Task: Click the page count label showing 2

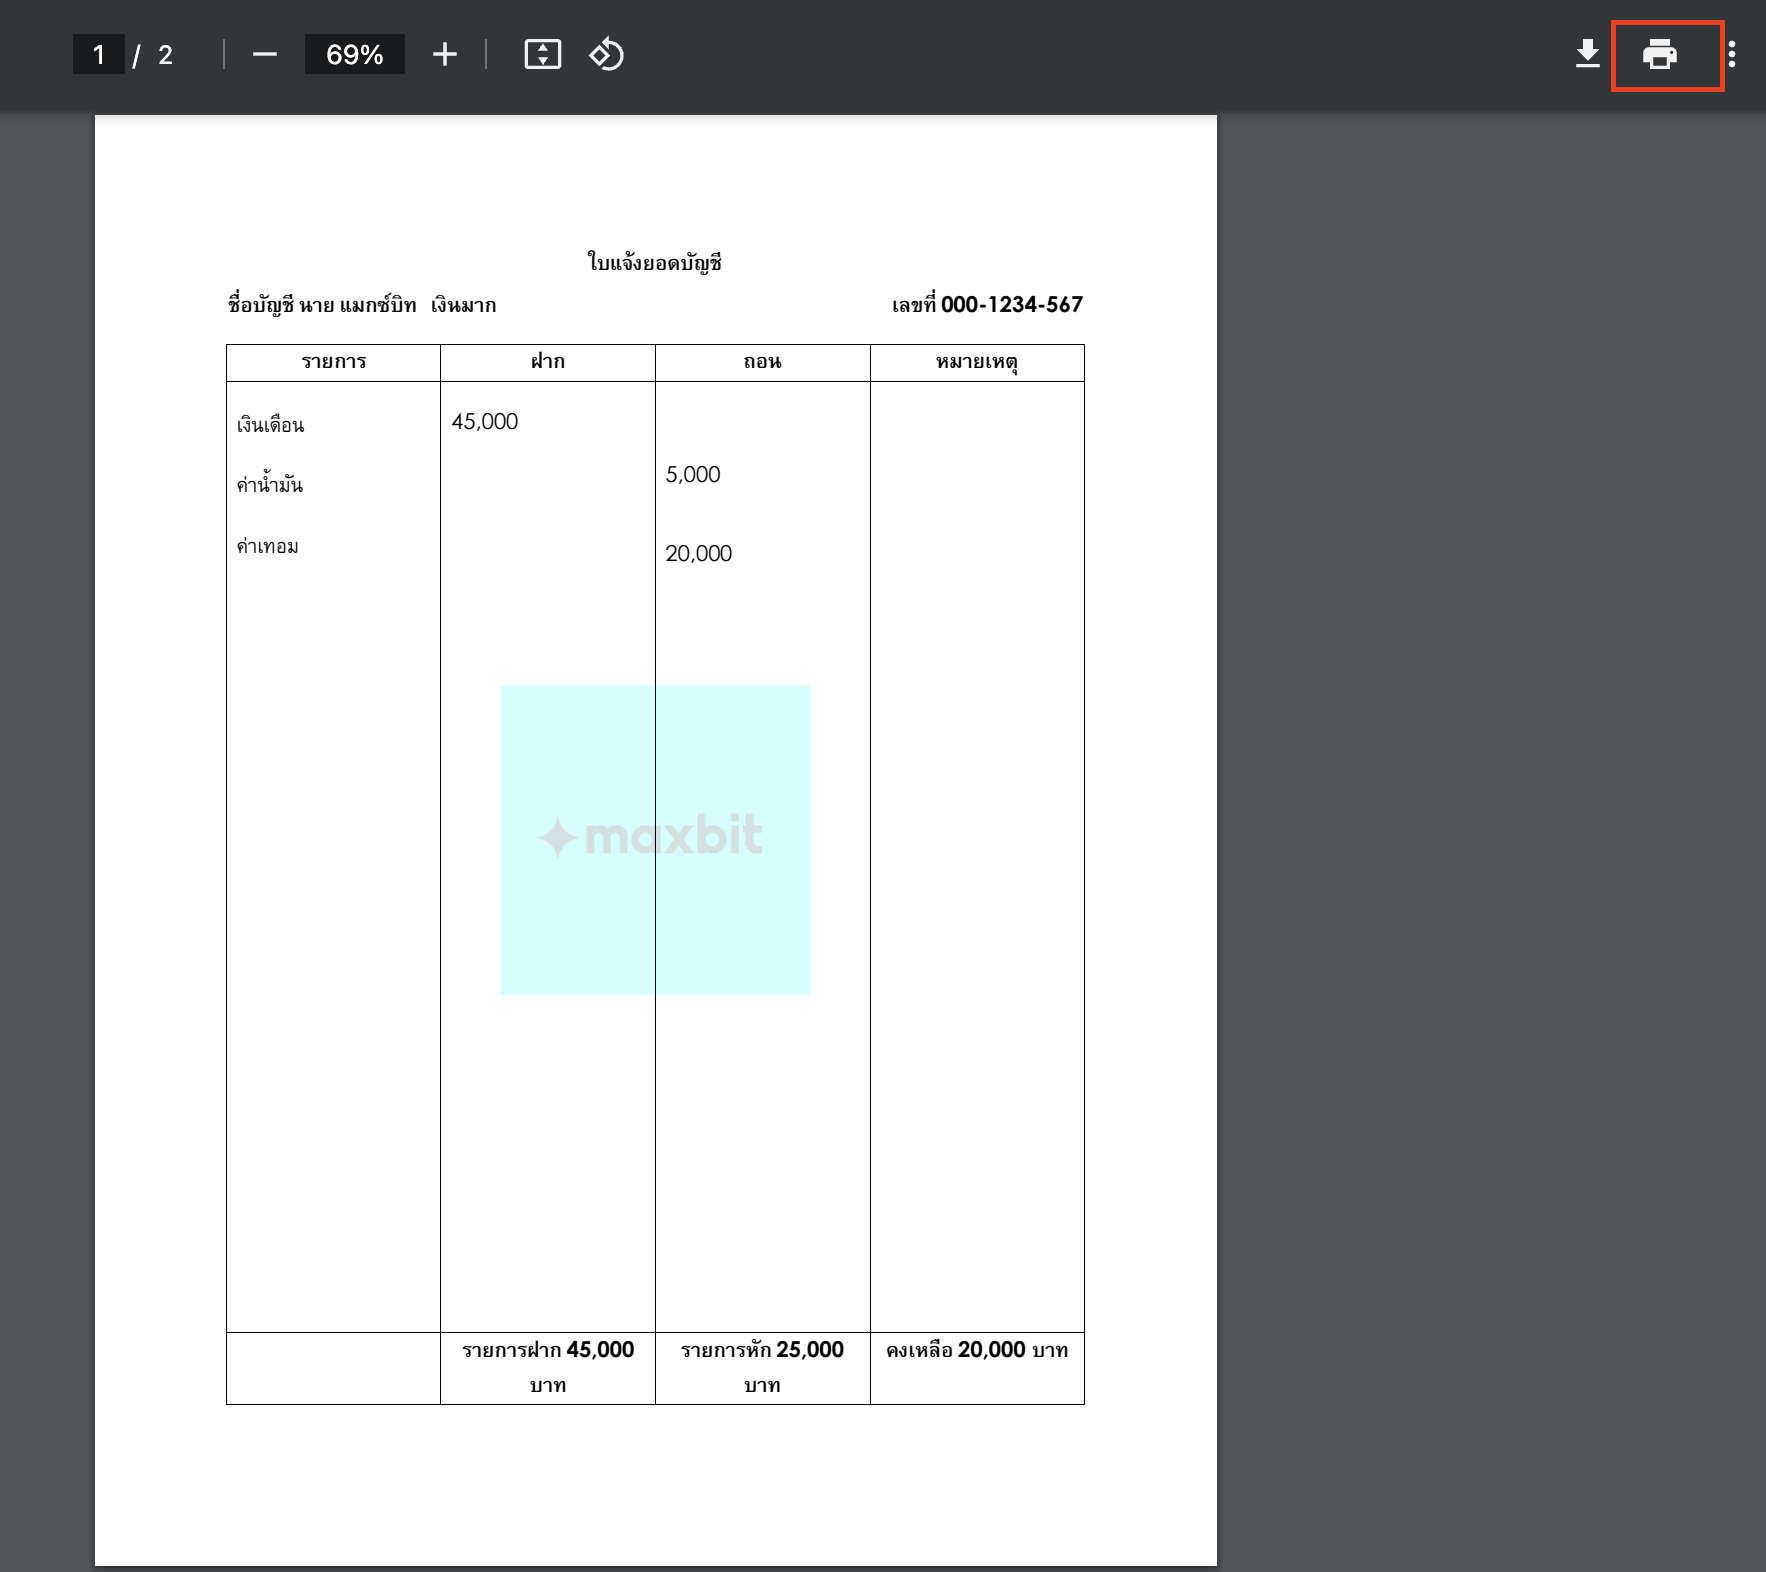Action: coord(163,55)
